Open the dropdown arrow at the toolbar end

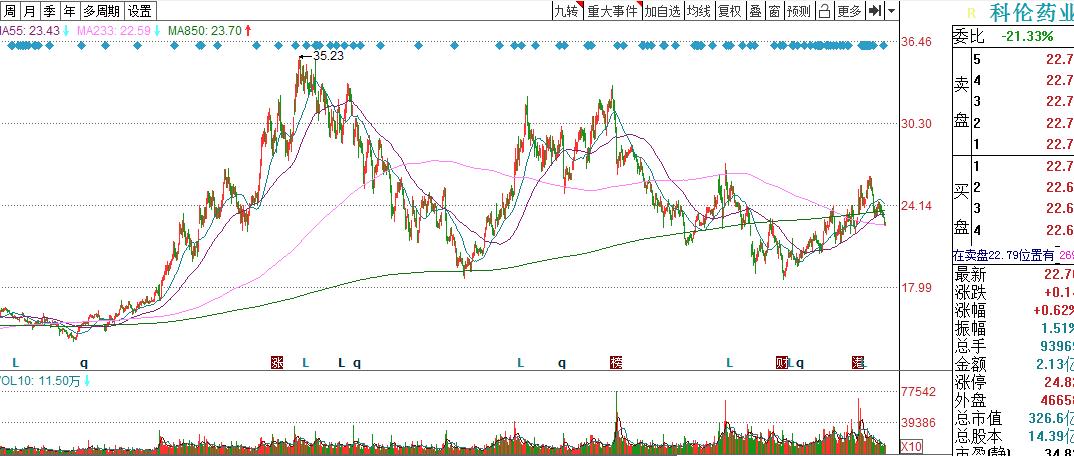click(891, 11)
